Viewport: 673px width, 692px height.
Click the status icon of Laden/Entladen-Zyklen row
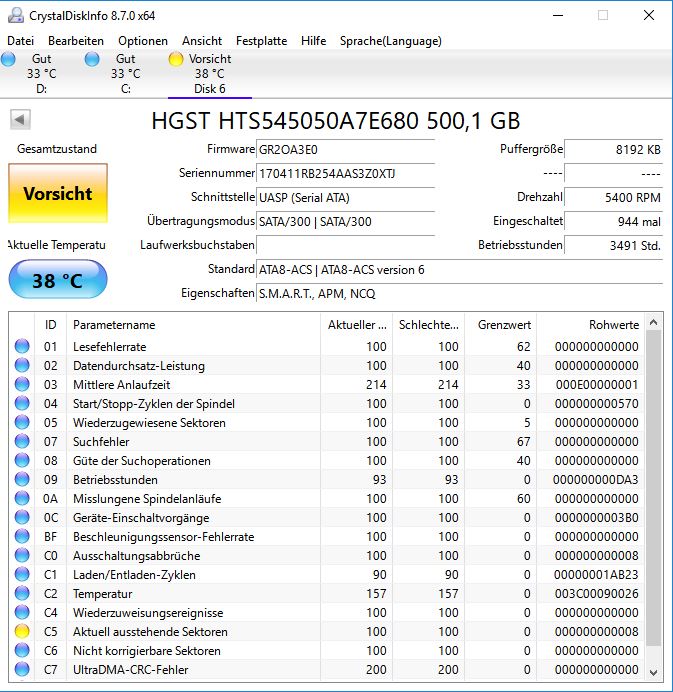22,574
